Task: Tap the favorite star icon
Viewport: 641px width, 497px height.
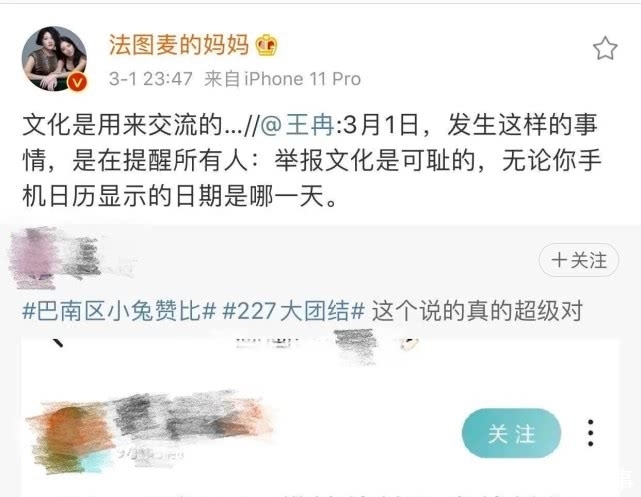Action: (605, 48)
